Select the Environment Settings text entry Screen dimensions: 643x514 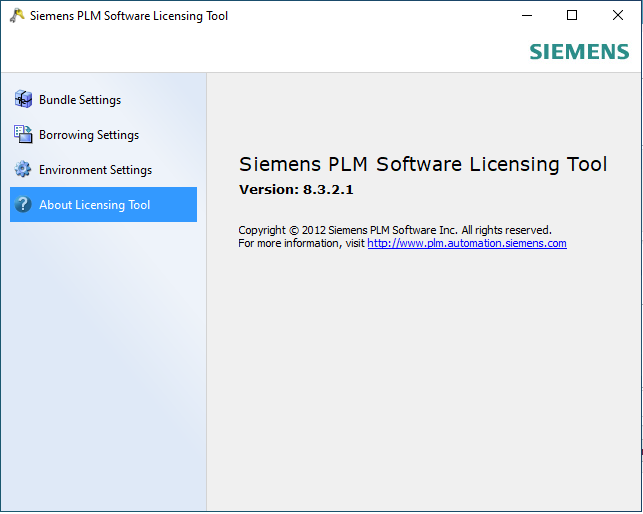95,170
